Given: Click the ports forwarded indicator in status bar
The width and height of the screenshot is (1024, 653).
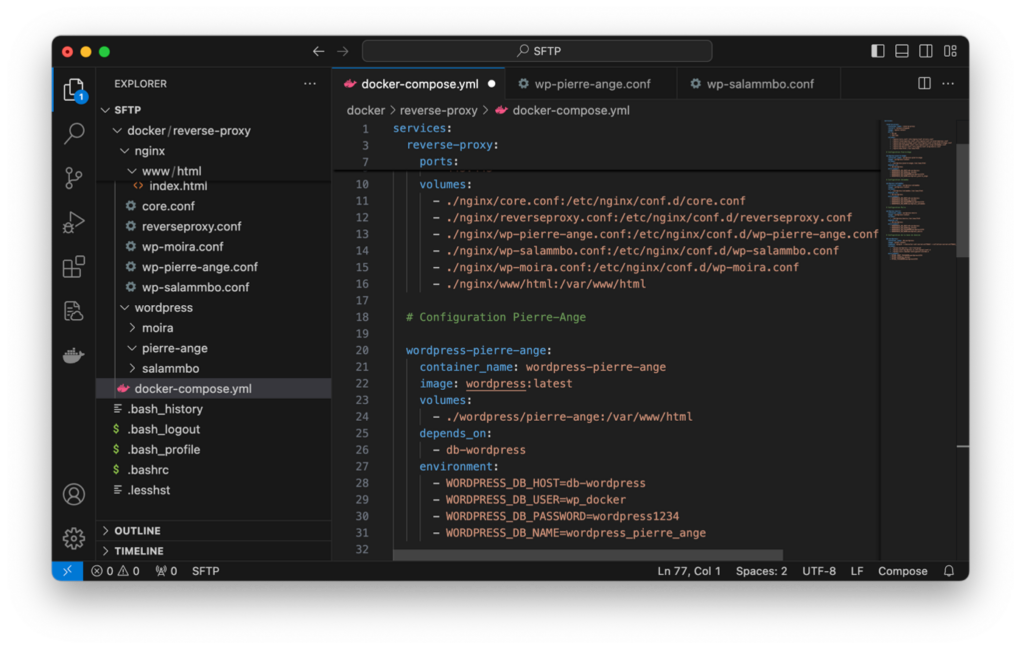Looking at the screenshot, I should 166,571.
